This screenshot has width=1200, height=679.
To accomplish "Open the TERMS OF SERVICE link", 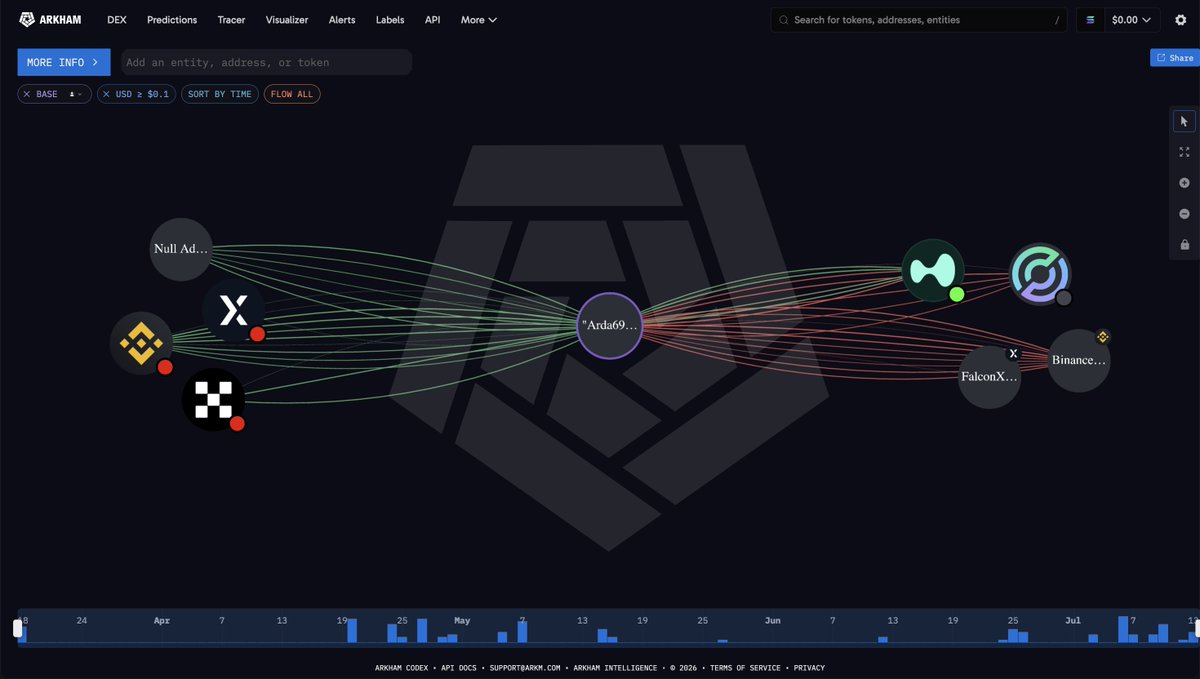I will [x=747, y=668].
